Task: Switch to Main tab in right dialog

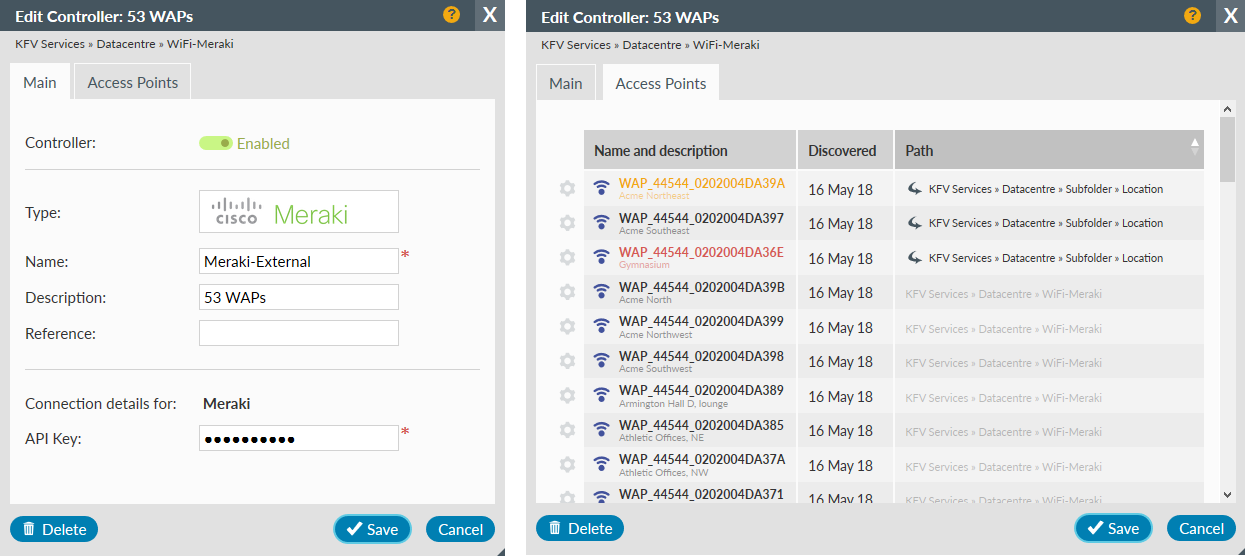Action: pyautogui.click(x=566, y=83)
